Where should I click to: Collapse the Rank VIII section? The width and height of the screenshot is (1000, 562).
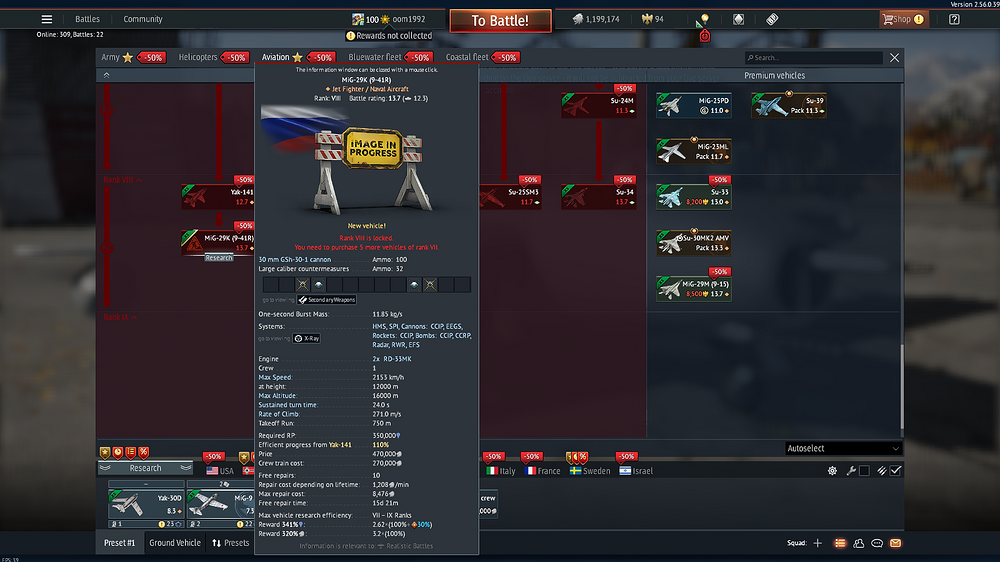tap(122, 180)
